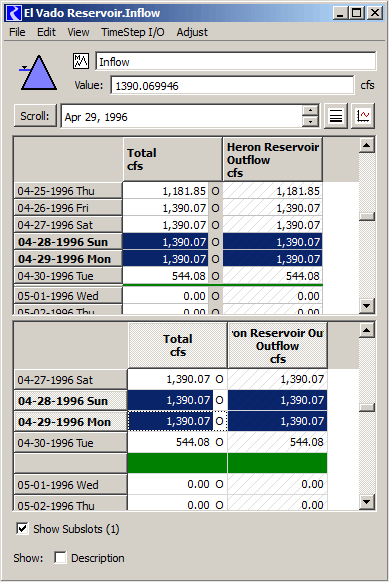Click the upper table scroll-up arrow
The height and width of the screenshot is (582, 389).
pyautogui.click(x=367, y=145)
